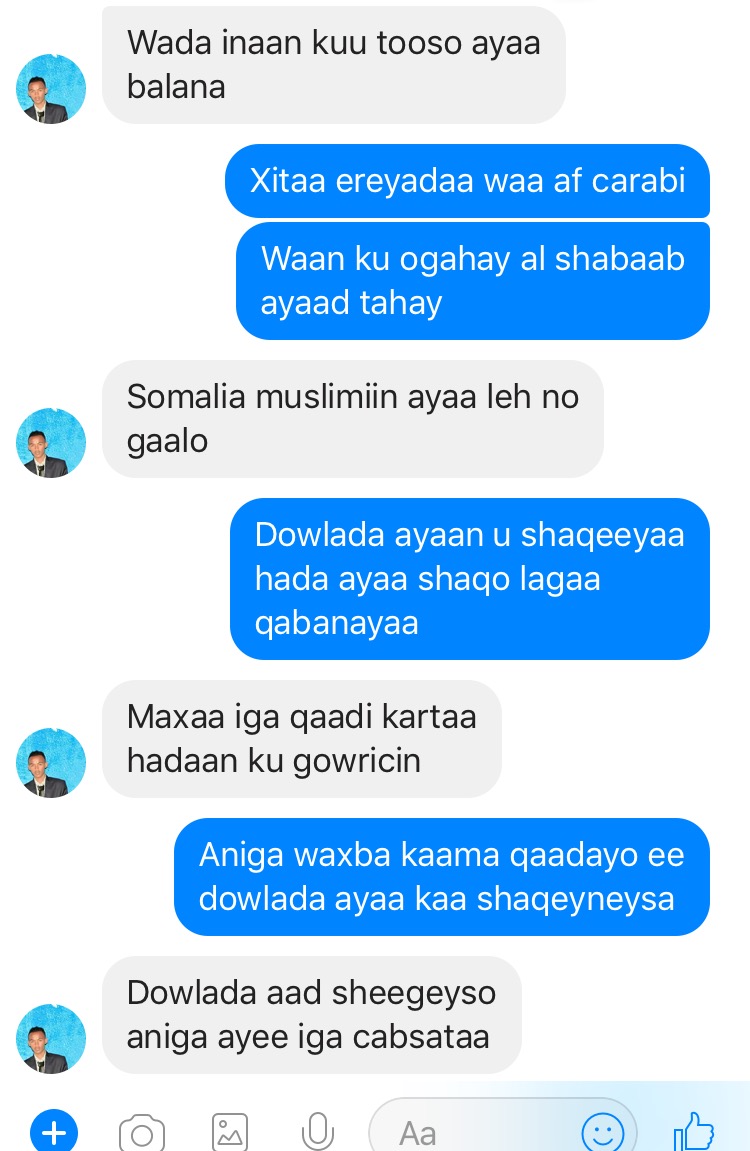Send a thumbs-up like
Viewport: 750px width, 1151px height.
693,1131
